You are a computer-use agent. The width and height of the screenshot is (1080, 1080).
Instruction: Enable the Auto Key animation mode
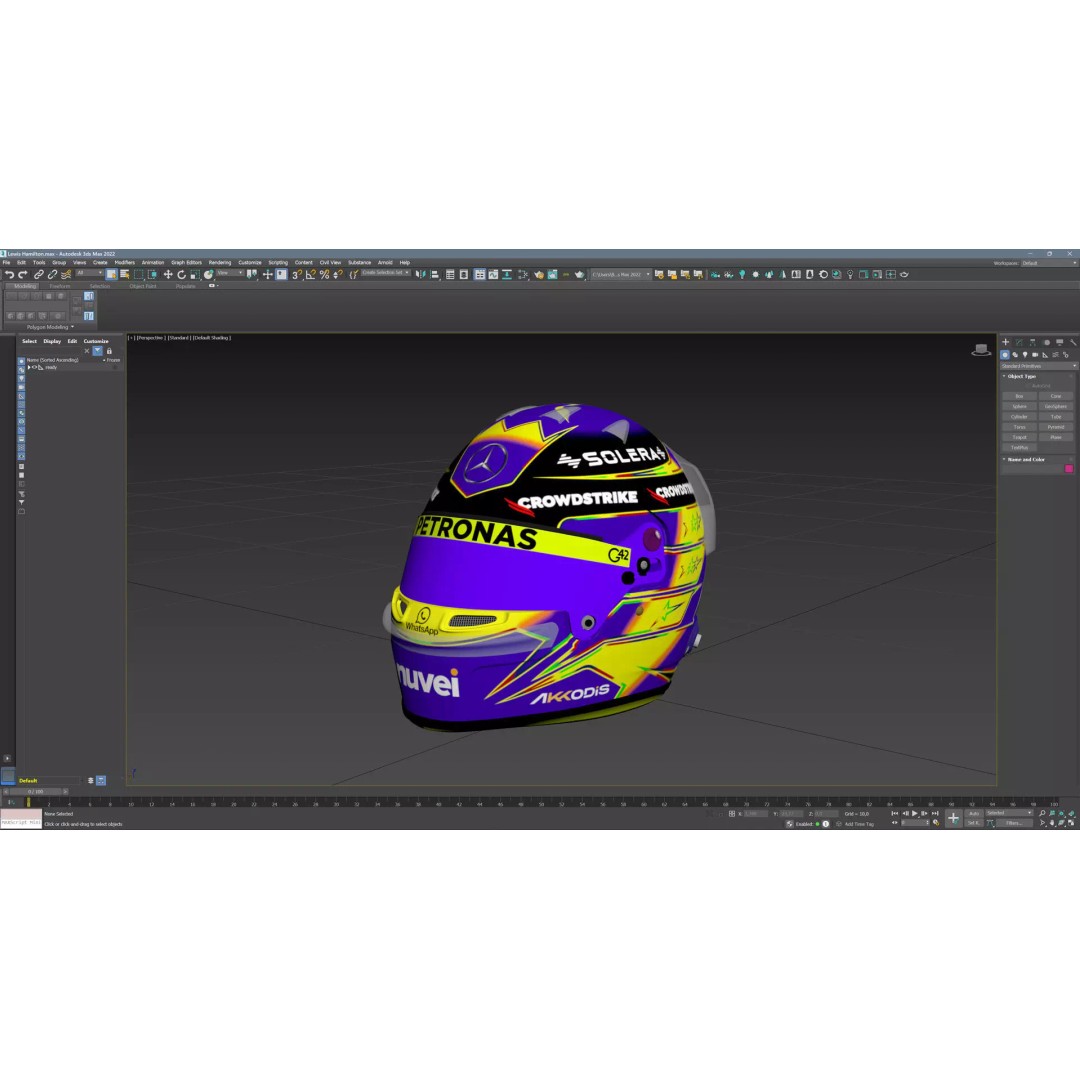point(974,813)
